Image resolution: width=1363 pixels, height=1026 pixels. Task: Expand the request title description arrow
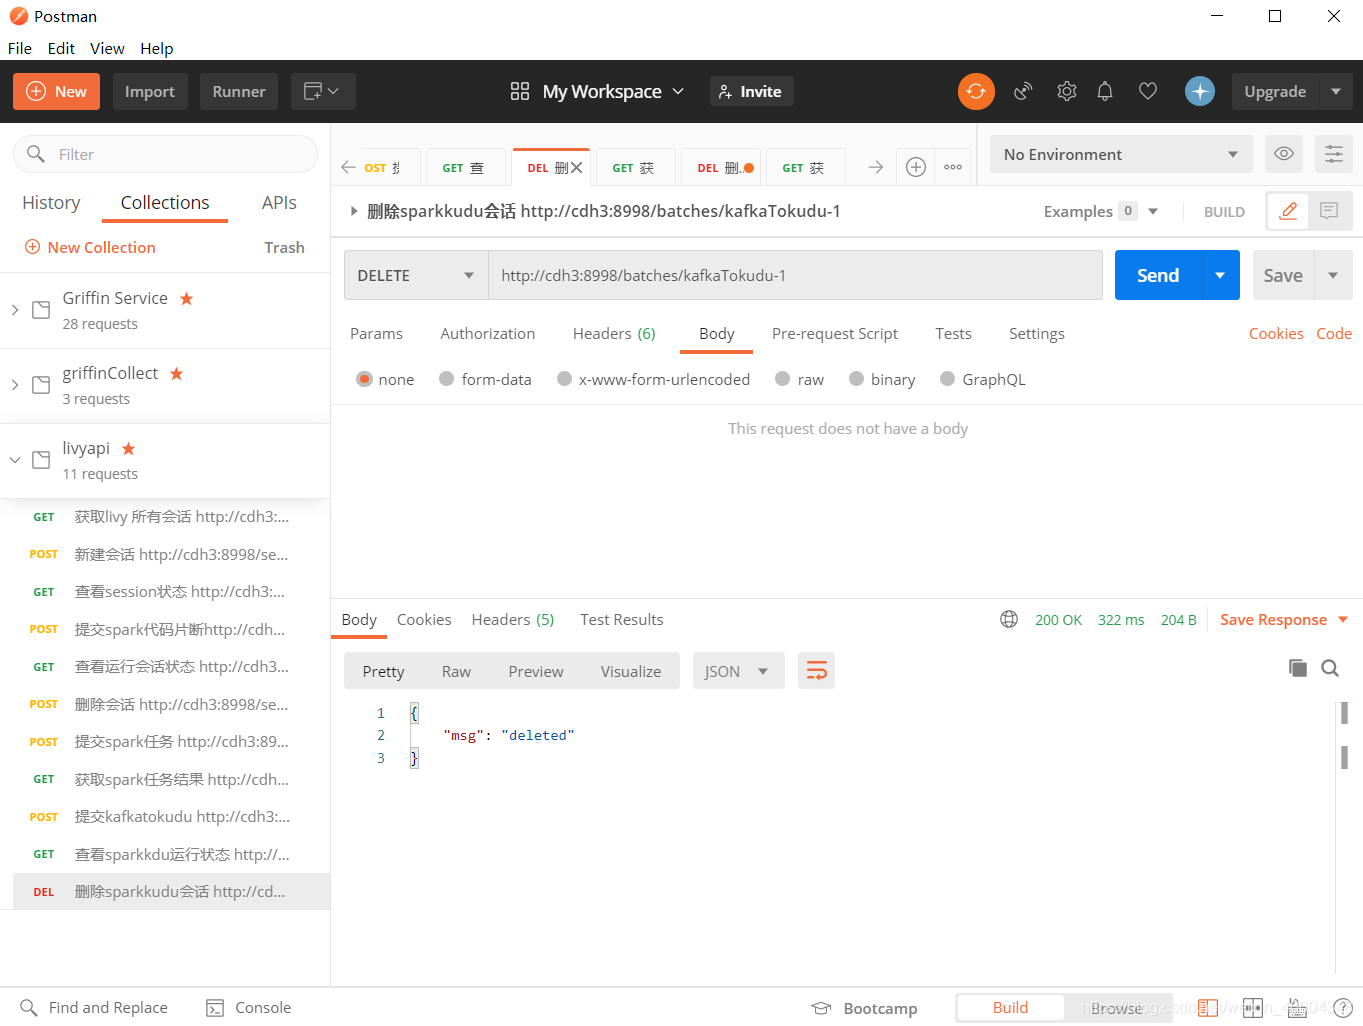[354, 211]
